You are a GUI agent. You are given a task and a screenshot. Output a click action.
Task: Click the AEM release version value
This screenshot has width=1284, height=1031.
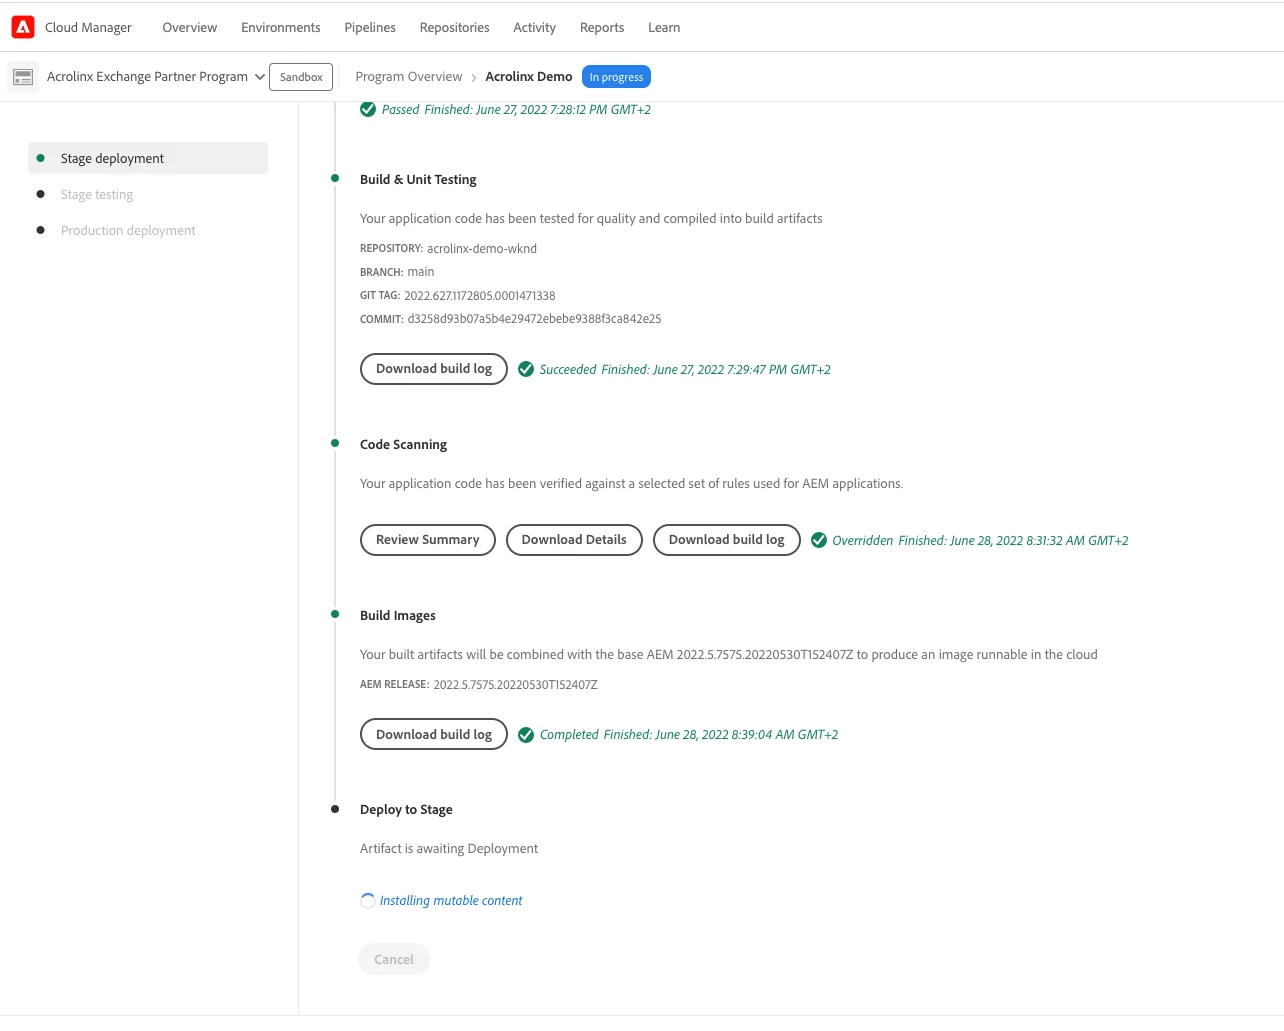coord(515,685)
